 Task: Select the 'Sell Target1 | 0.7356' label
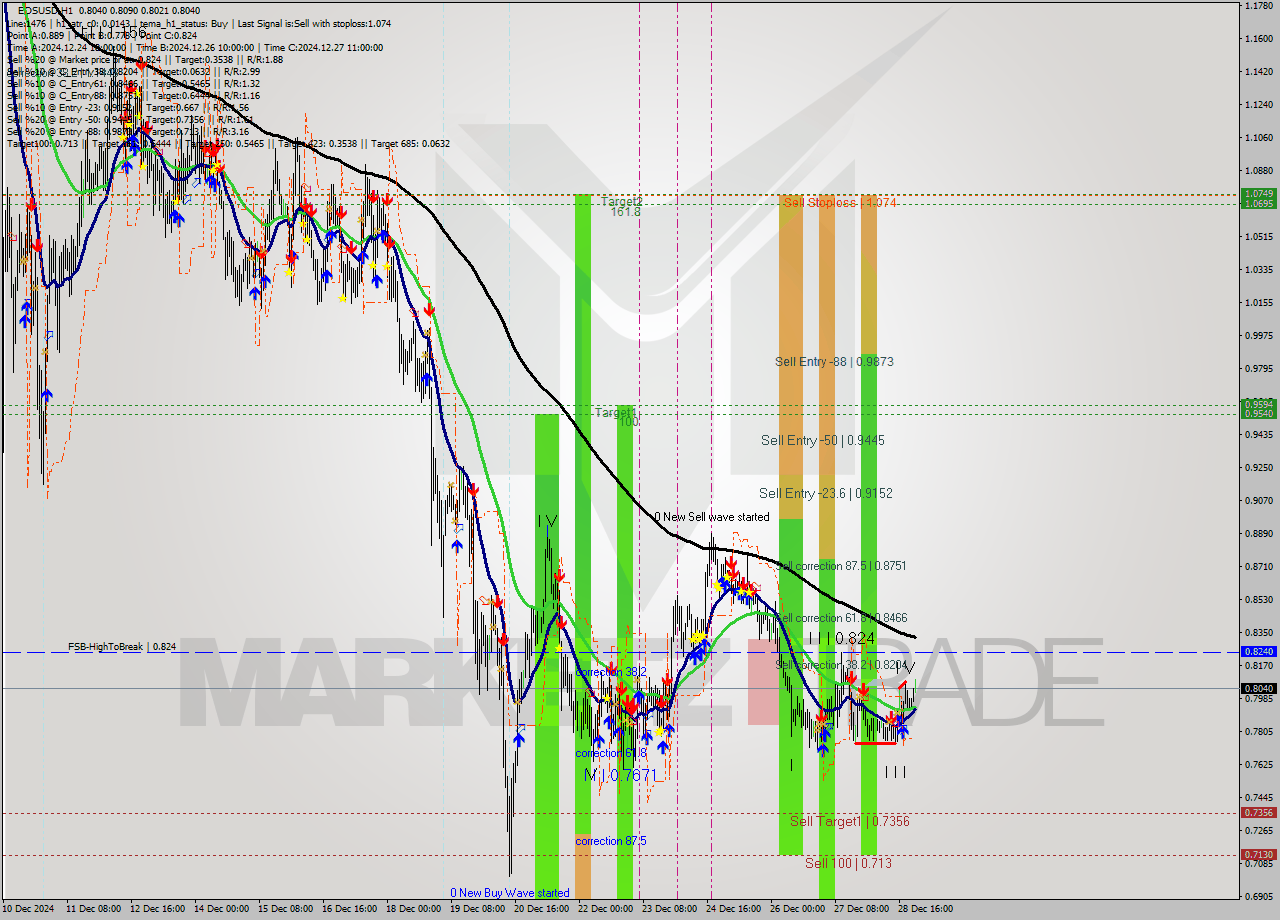coord(849,821)
